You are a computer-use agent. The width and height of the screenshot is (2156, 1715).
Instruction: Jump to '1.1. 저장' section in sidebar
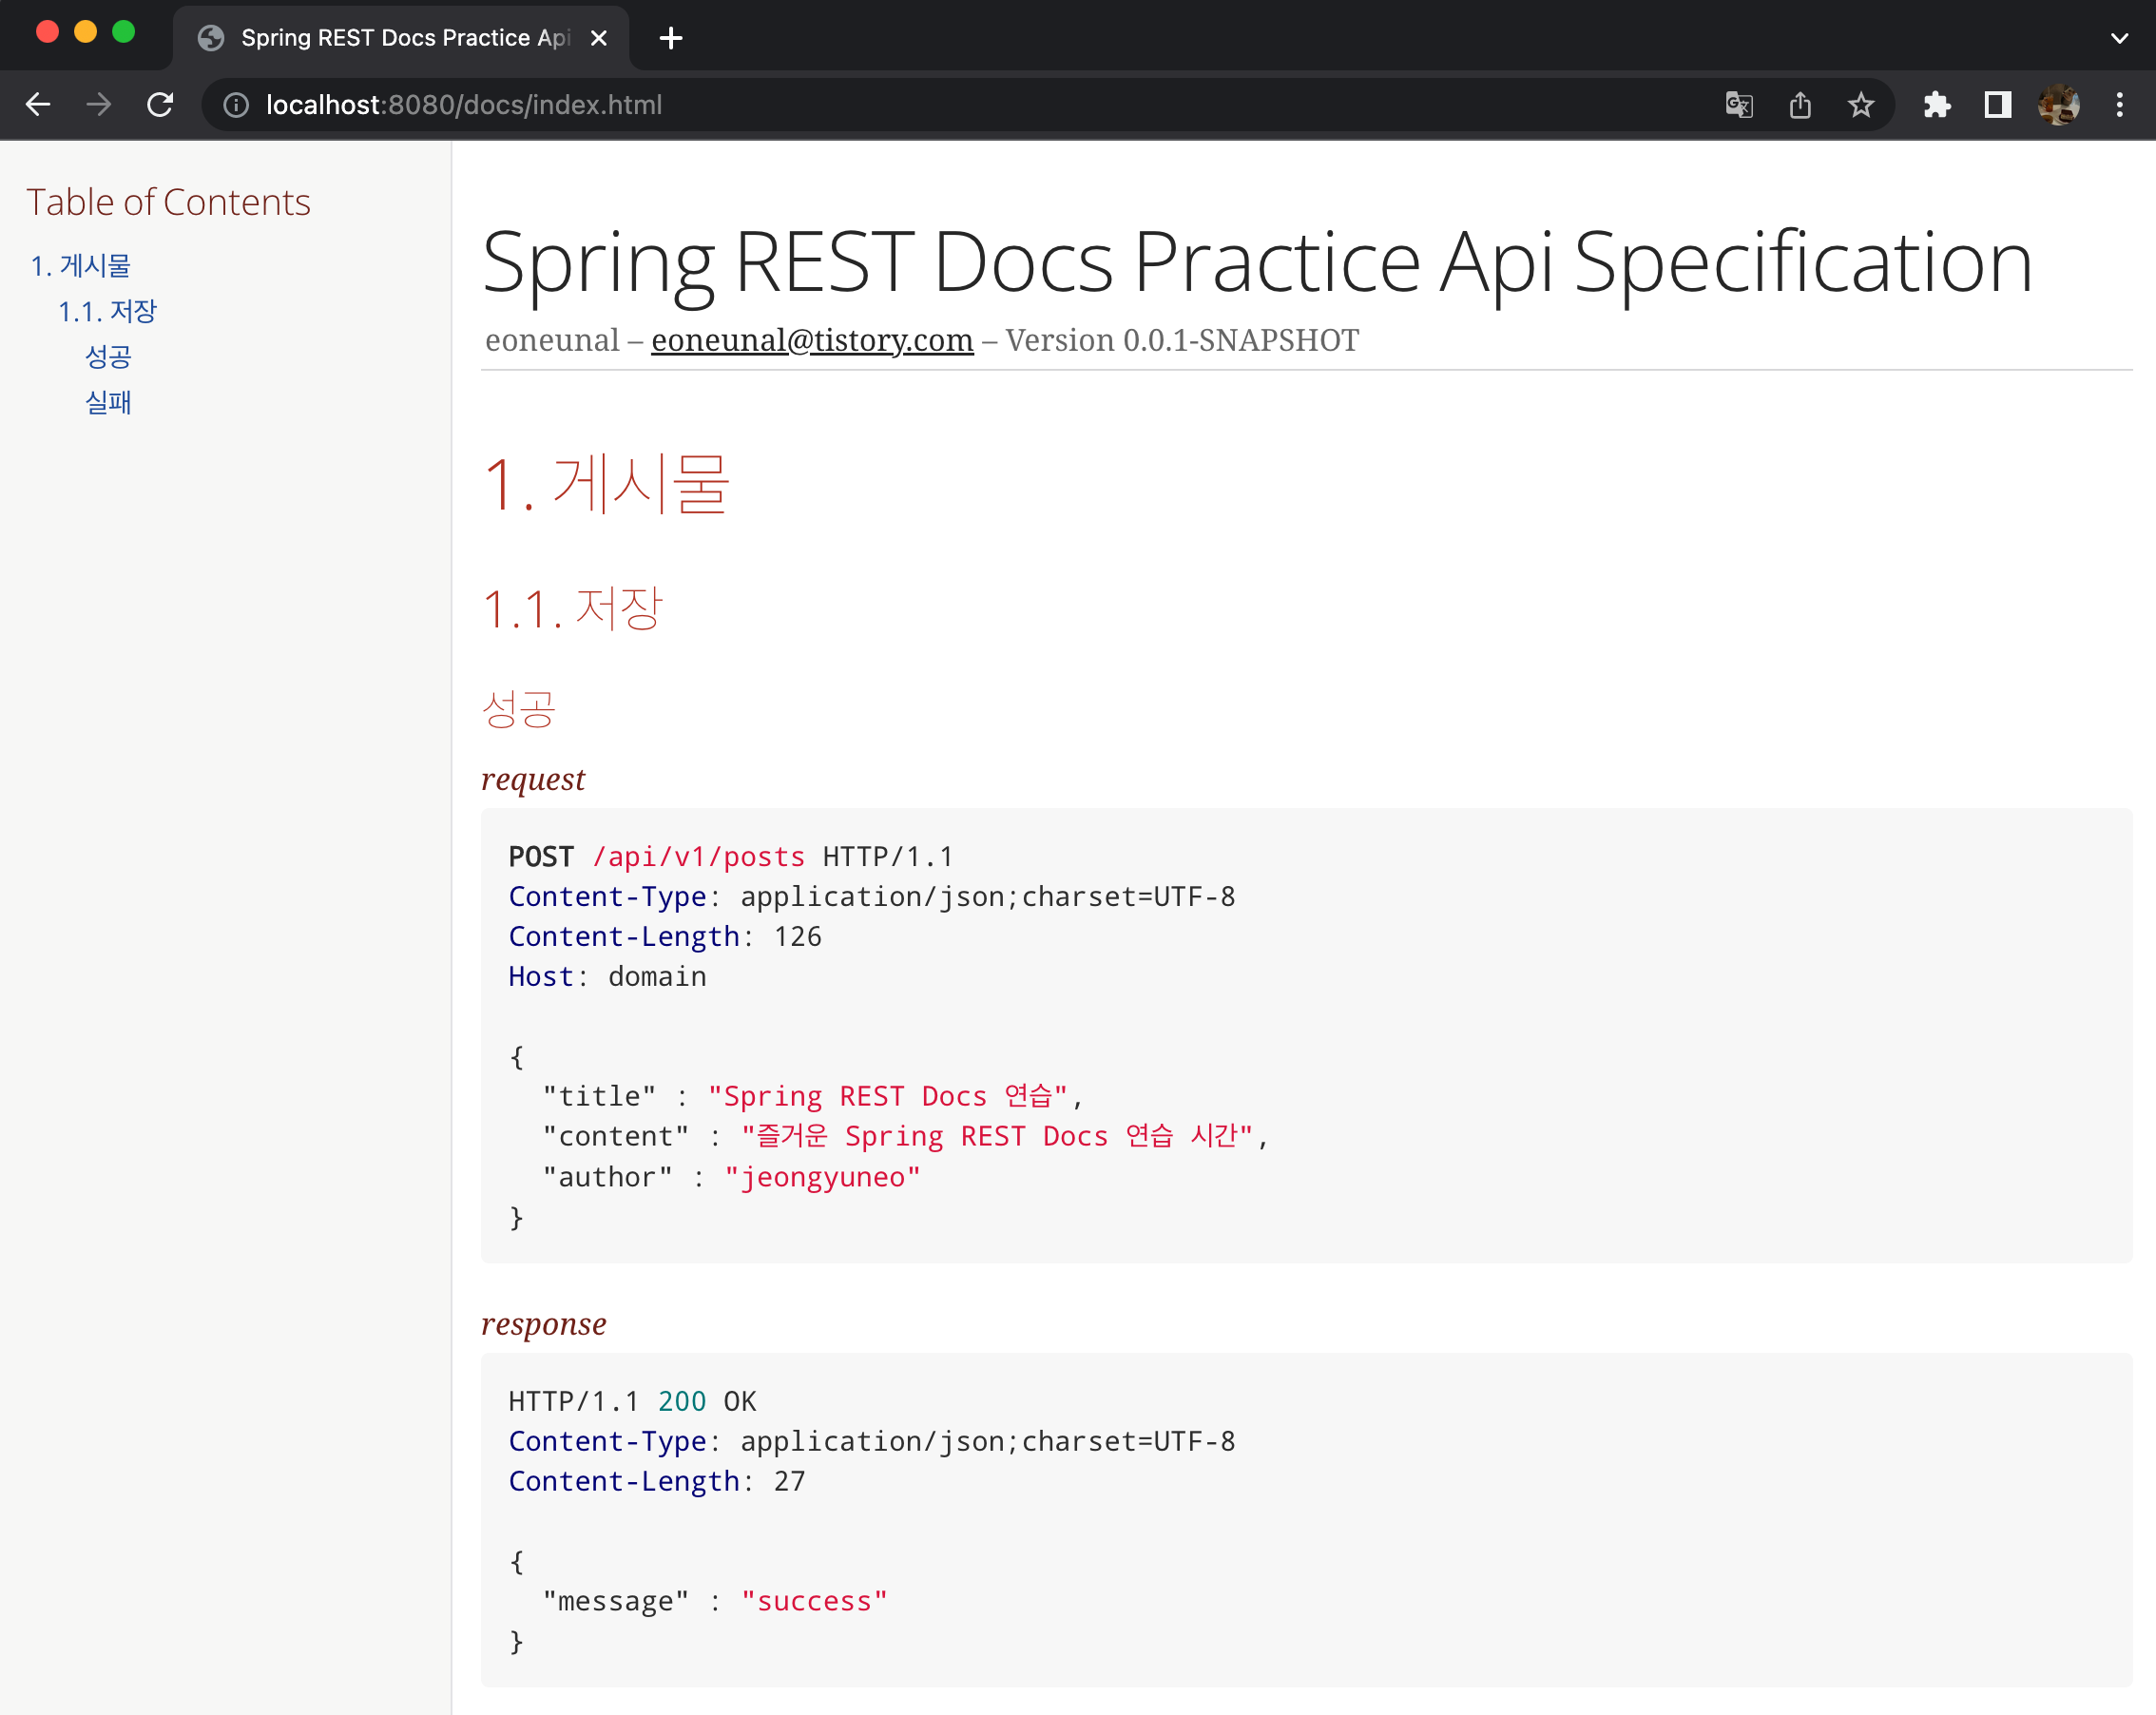tap(107, 311)
